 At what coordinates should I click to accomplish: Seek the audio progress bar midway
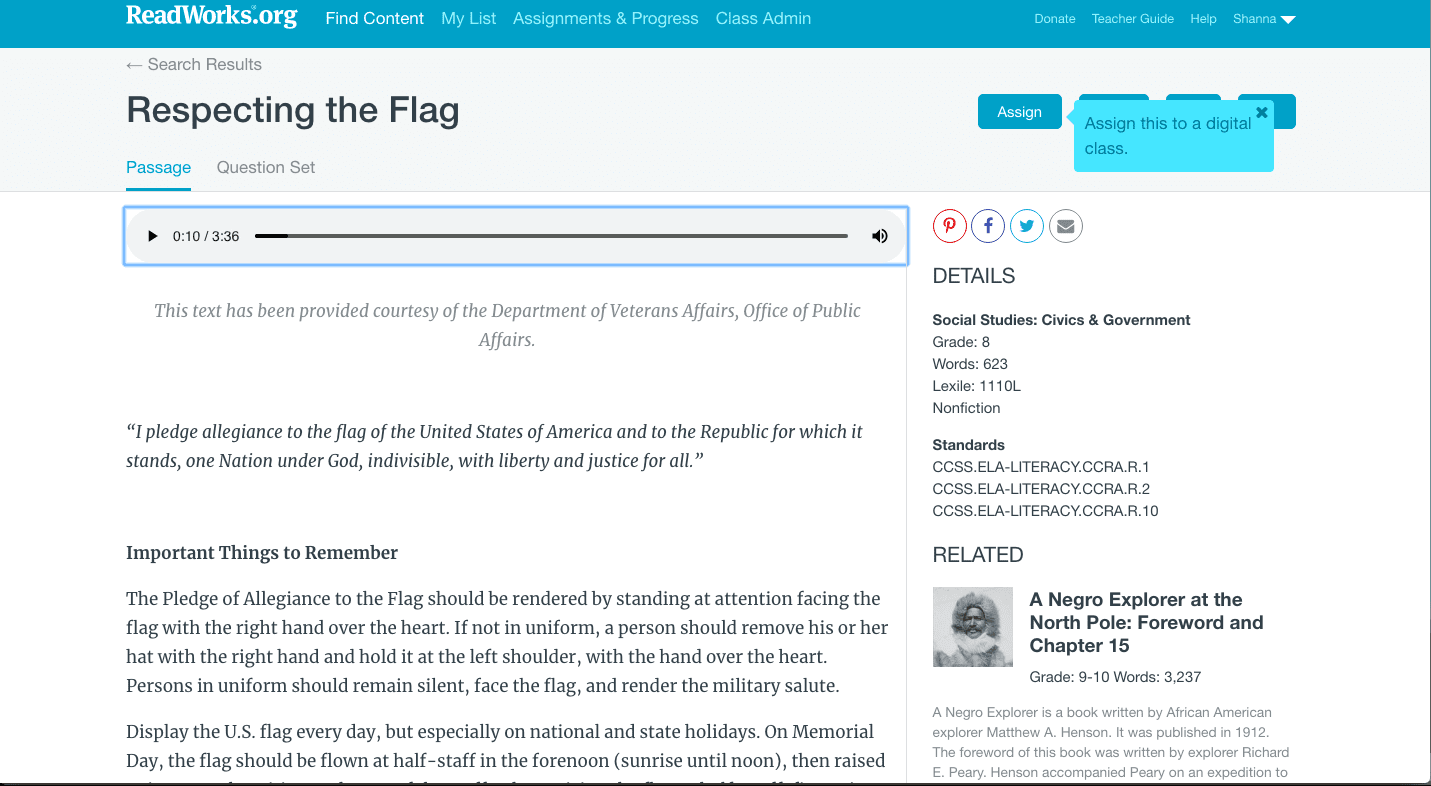[x=551, y=236]
